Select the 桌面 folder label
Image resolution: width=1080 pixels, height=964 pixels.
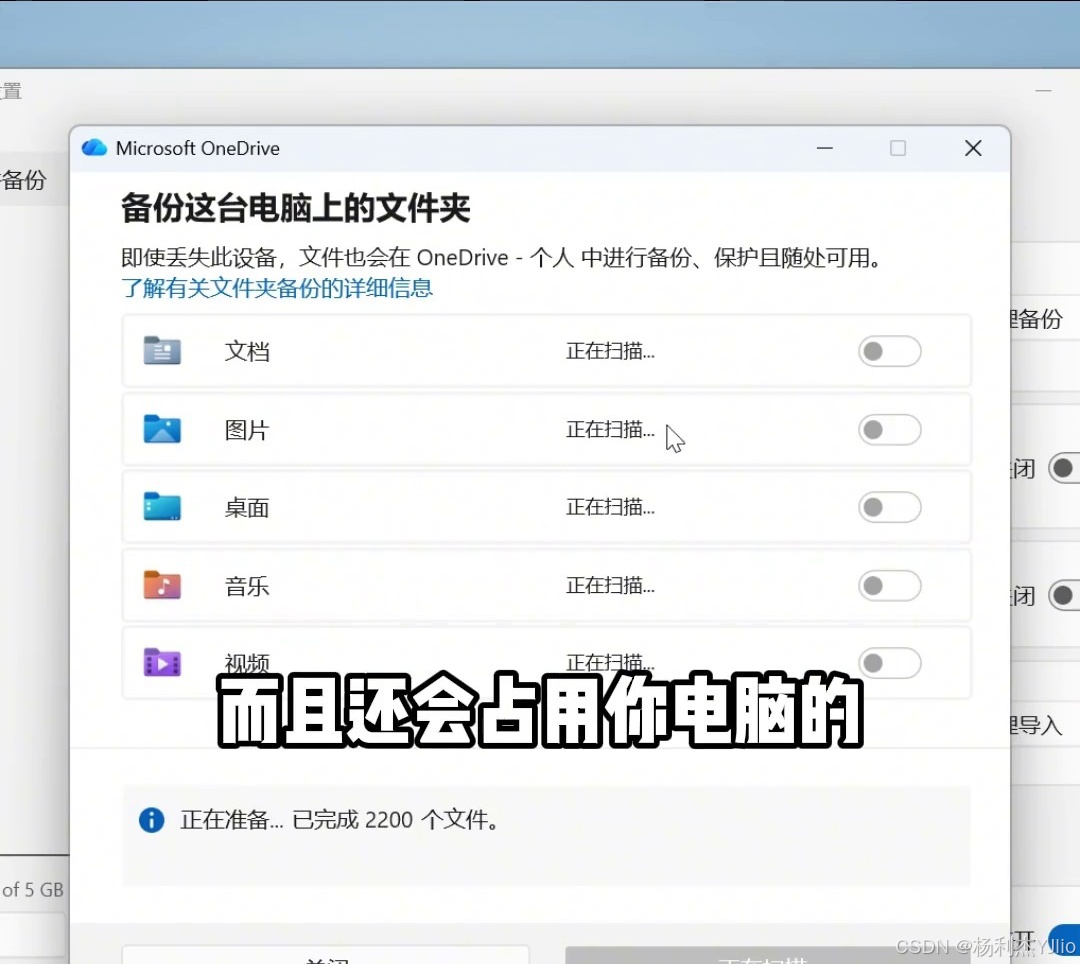point(247,508)
